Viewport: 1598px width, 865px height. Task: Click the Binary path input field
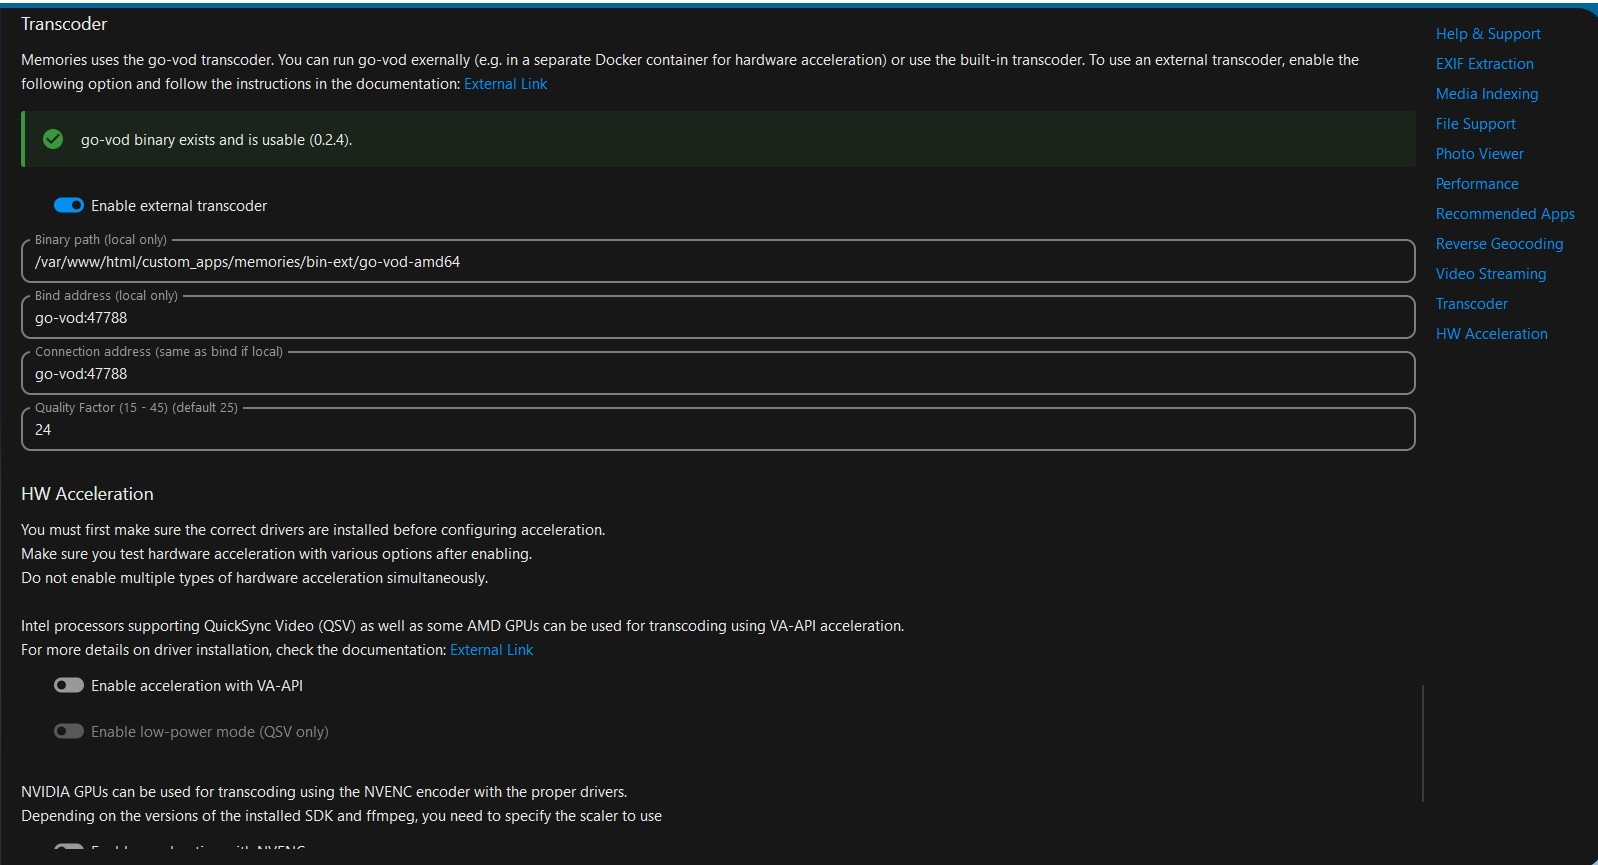[717, 262]
